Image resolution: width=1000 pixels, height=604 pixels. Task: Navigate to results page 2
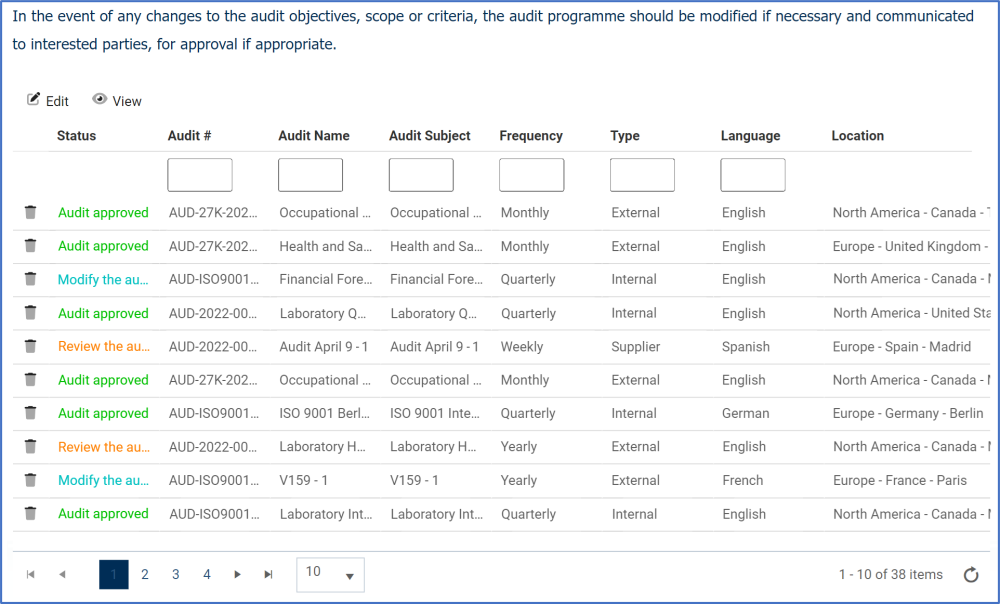(144, 574)
